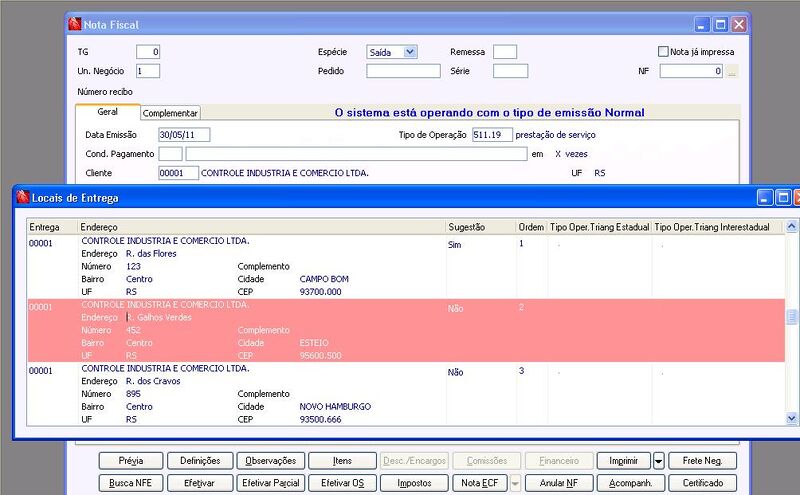Select highlighted address 'R. Galhos Verdes'
Viewport: 800px width, 495px height.
click(159, 317)
